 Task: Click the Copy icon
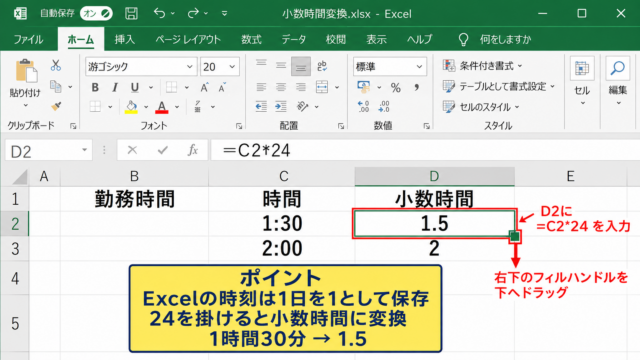(x=56, y=86)
